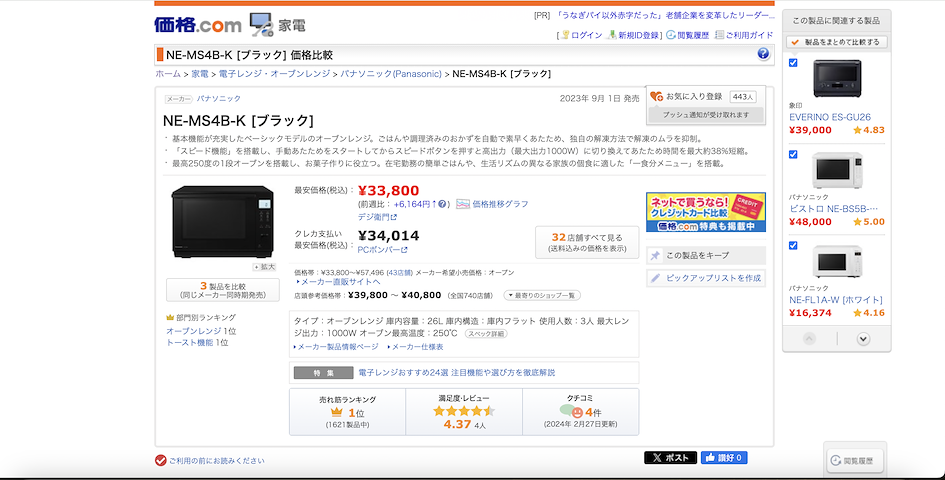Click the speech bubble クチコミ icon

click(x=571, y=412)
